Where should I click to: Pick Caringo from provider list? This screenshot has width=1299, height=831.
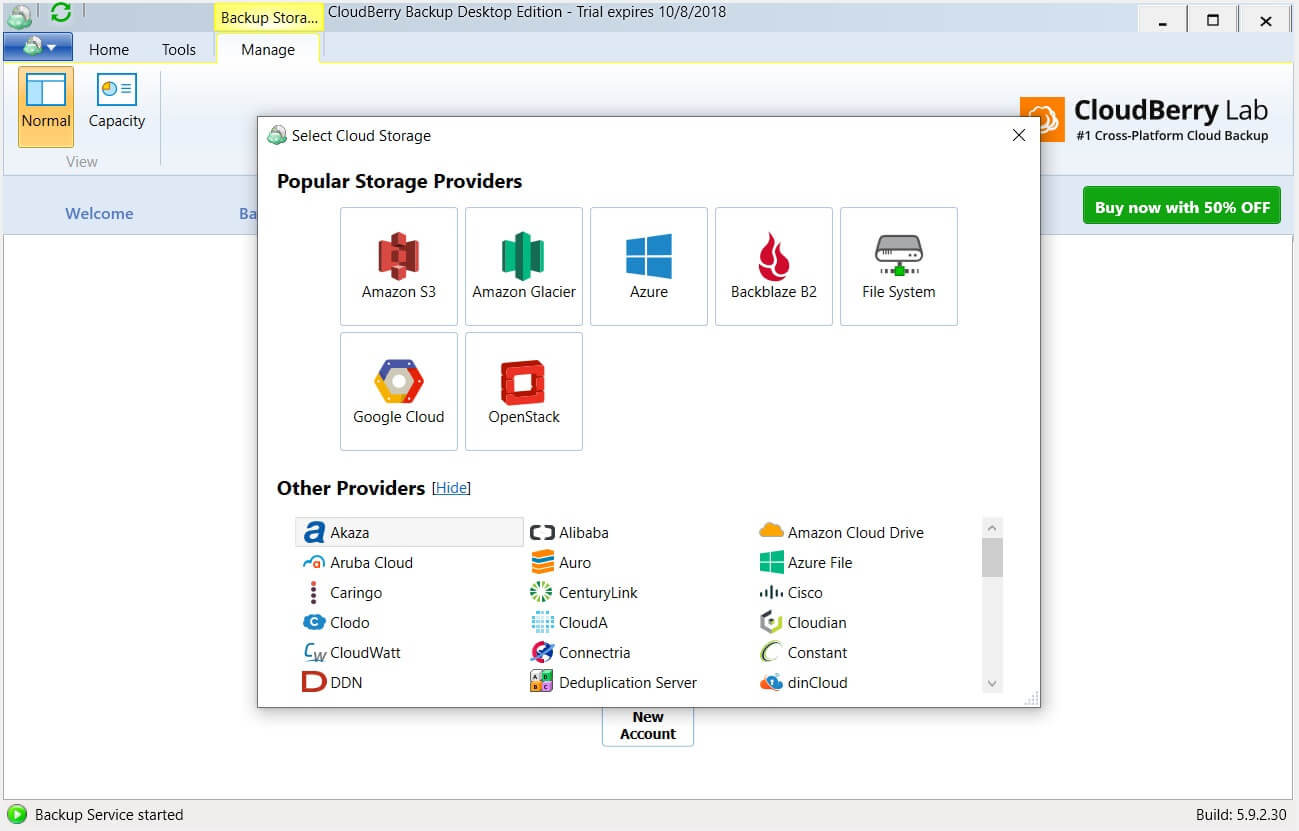(x=343, y=592)
